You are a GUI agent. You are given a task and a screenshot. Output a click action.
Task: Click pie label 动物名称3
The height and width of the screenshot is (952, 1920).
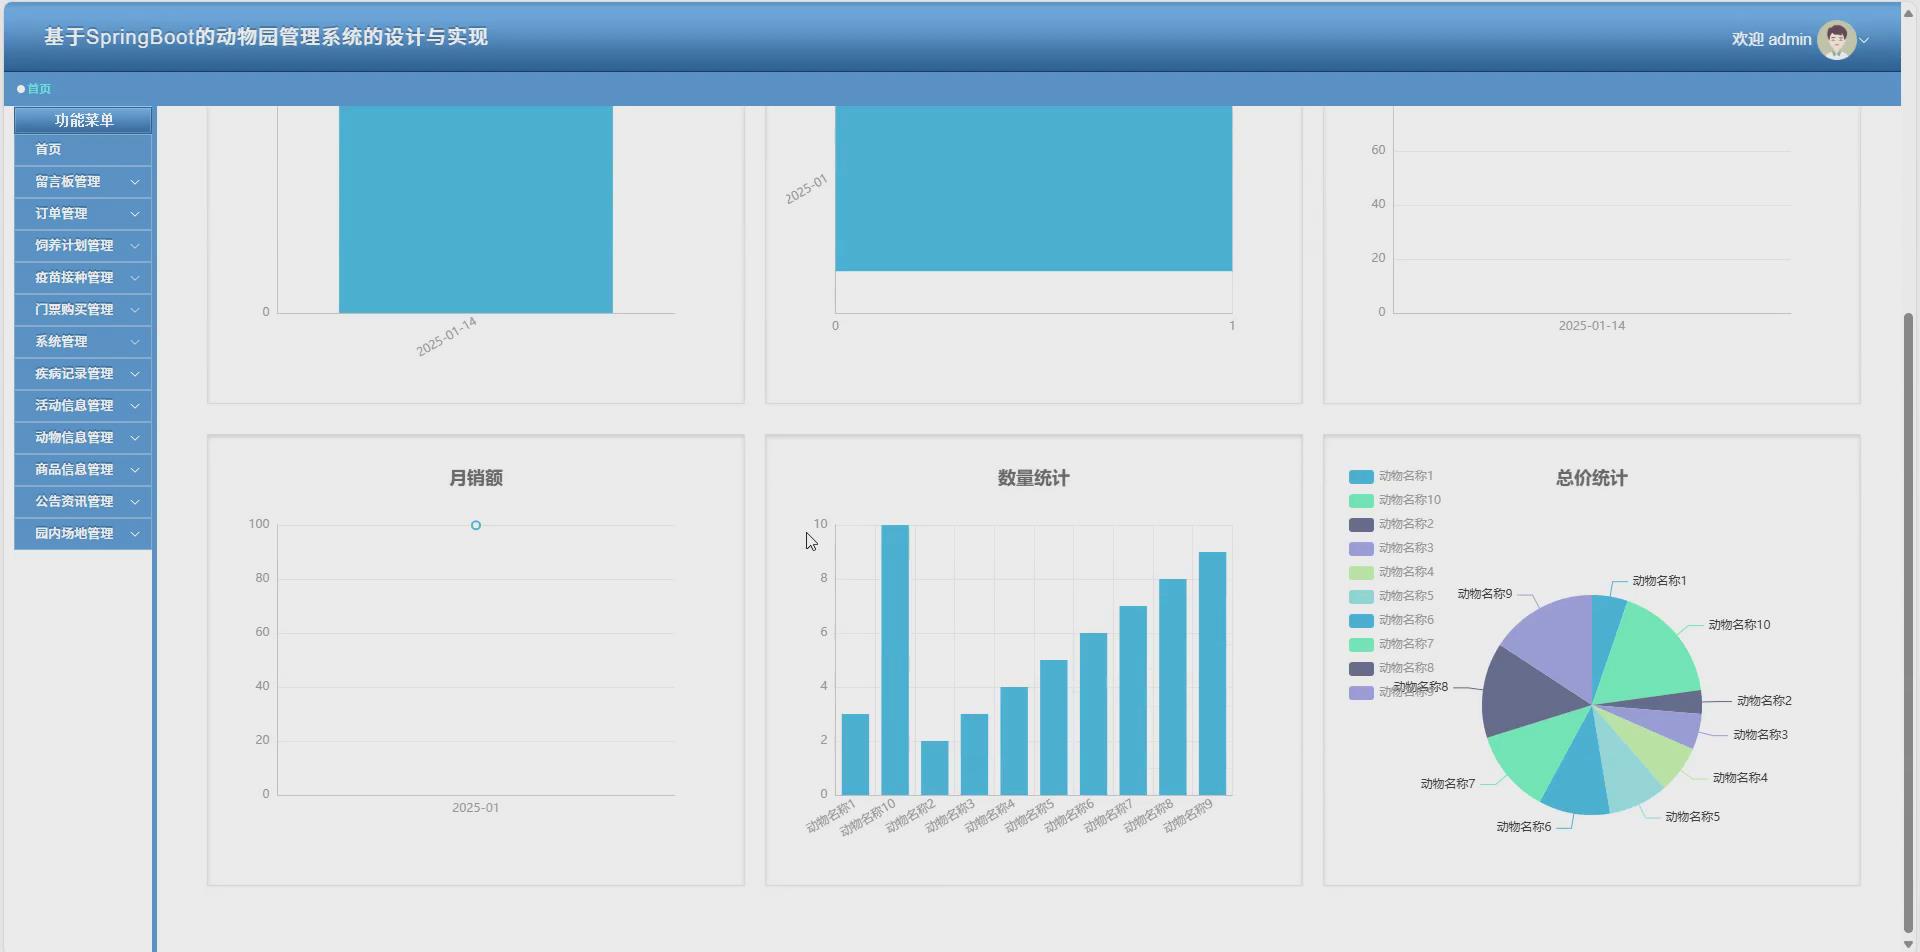click(x=1760, y=735)
